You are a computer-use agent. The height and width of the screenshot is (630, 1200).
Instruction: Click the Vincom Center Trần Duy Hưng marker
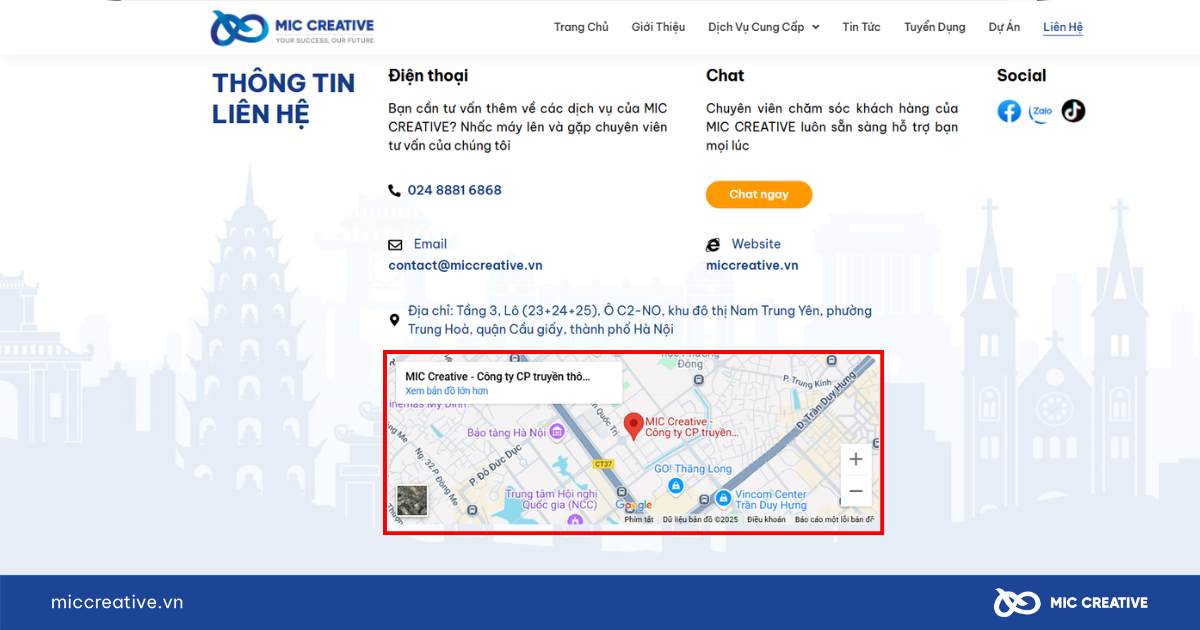click(723, 497)
